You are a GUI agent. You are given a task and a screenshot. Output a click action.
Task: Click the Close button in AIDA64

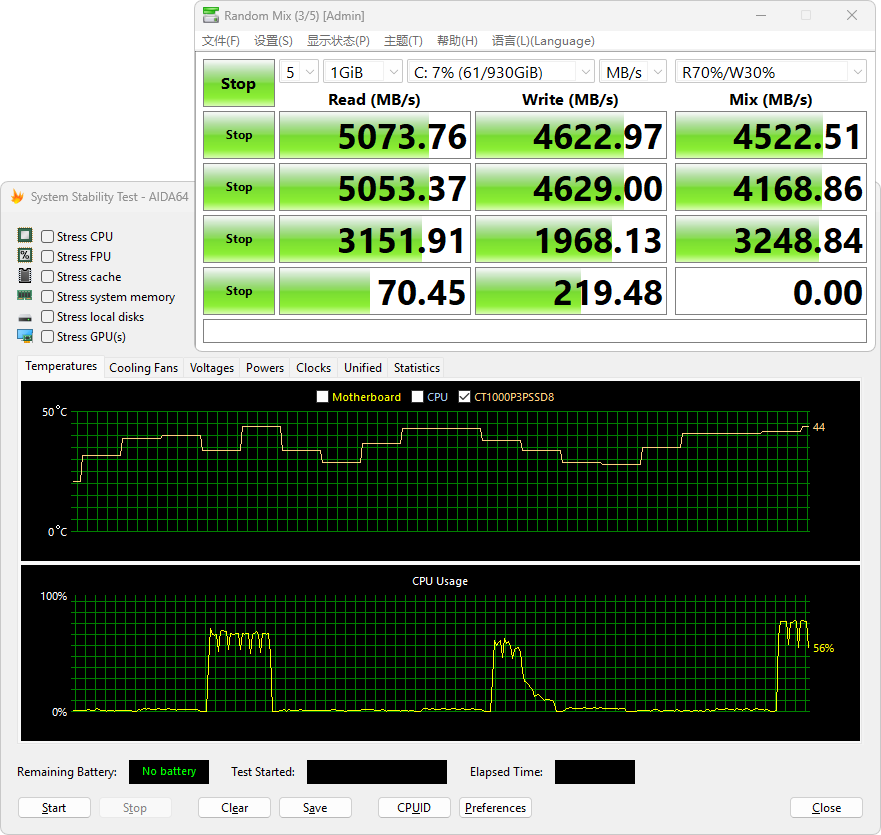(826, 807)
